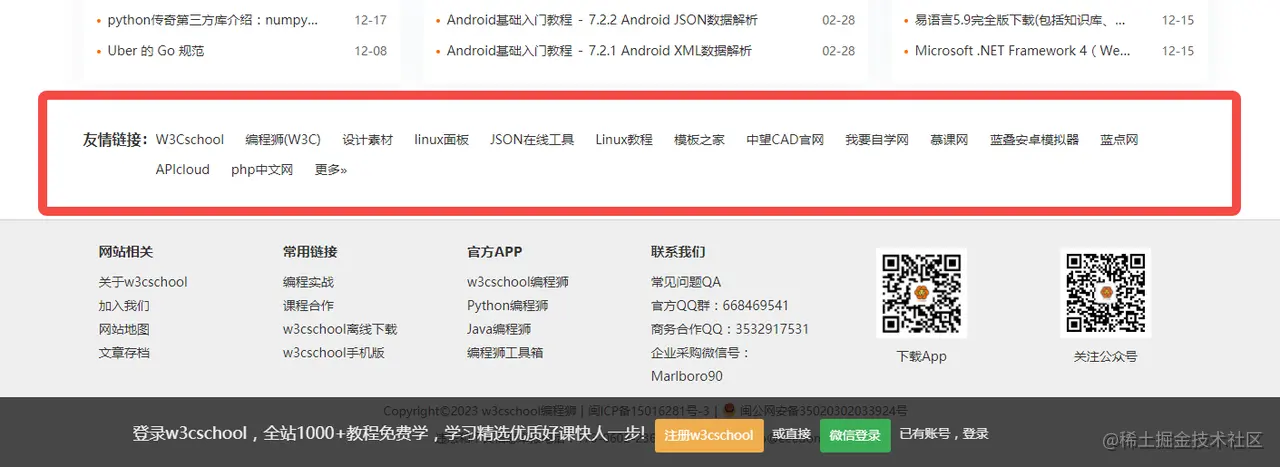Open the 慕课网 link

[949, 140]
